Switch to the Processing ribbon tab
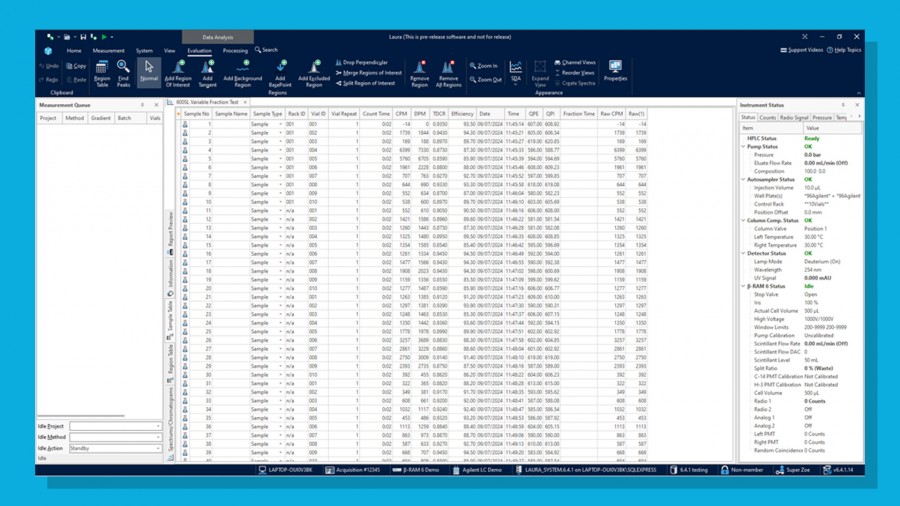 (235, 50)
